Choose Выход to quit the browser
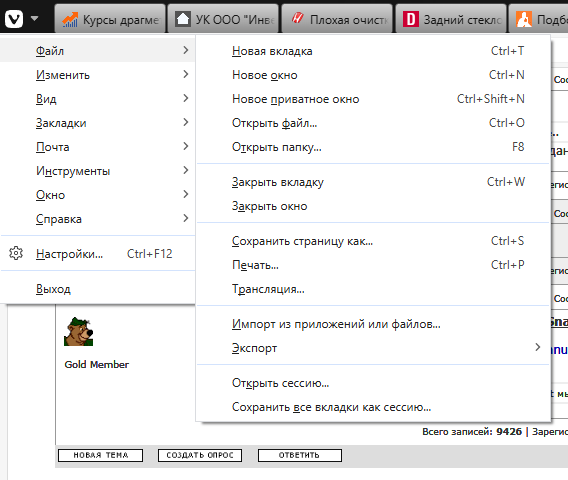Image resolution: width=568 pixels, height=480 pixels. pyautogui.click(x=97, y=289)
